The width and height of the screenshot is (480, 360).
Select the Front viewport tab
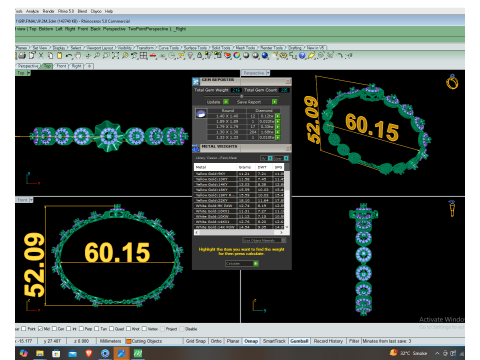[61, 66]
